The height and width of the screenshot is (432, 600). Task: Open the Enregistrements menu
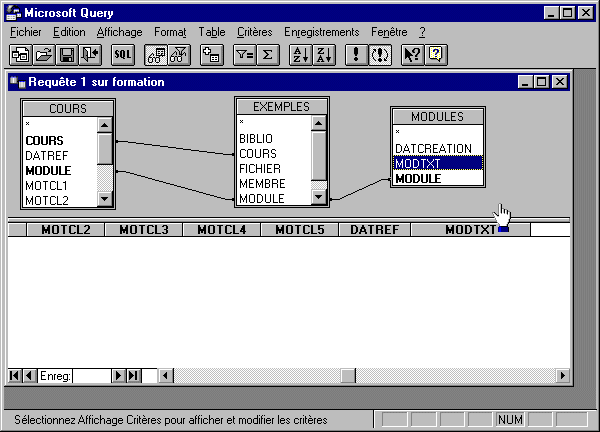[x=321, y=32]
